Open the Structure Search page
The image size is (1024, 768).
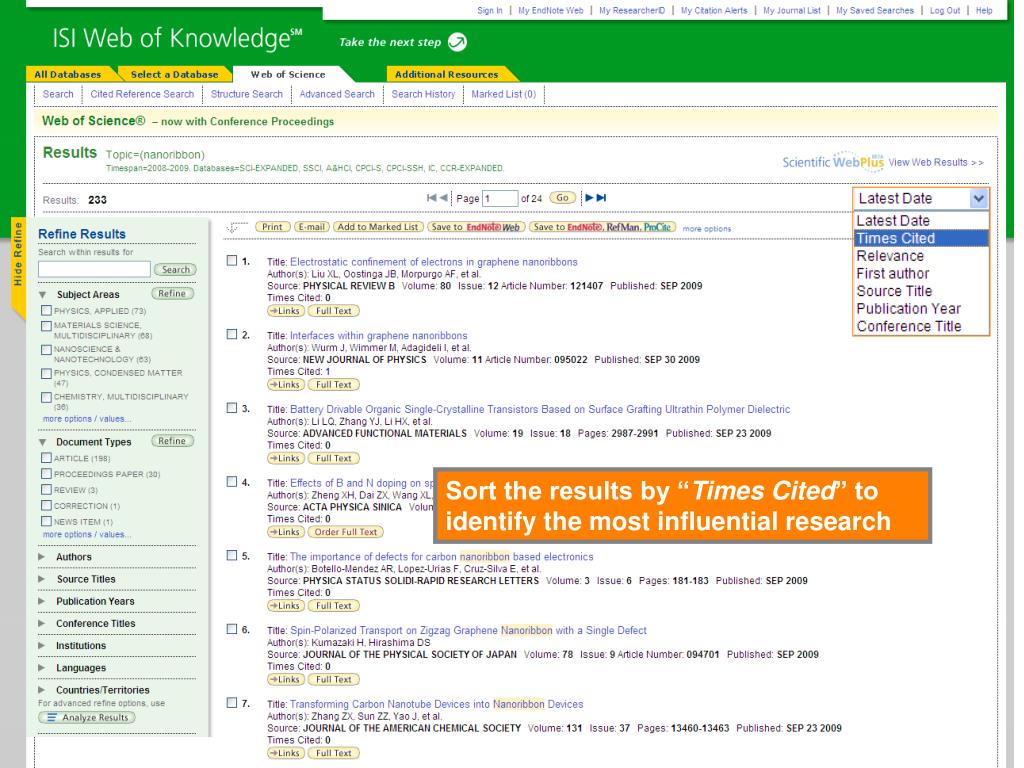[x=247, y=94]
